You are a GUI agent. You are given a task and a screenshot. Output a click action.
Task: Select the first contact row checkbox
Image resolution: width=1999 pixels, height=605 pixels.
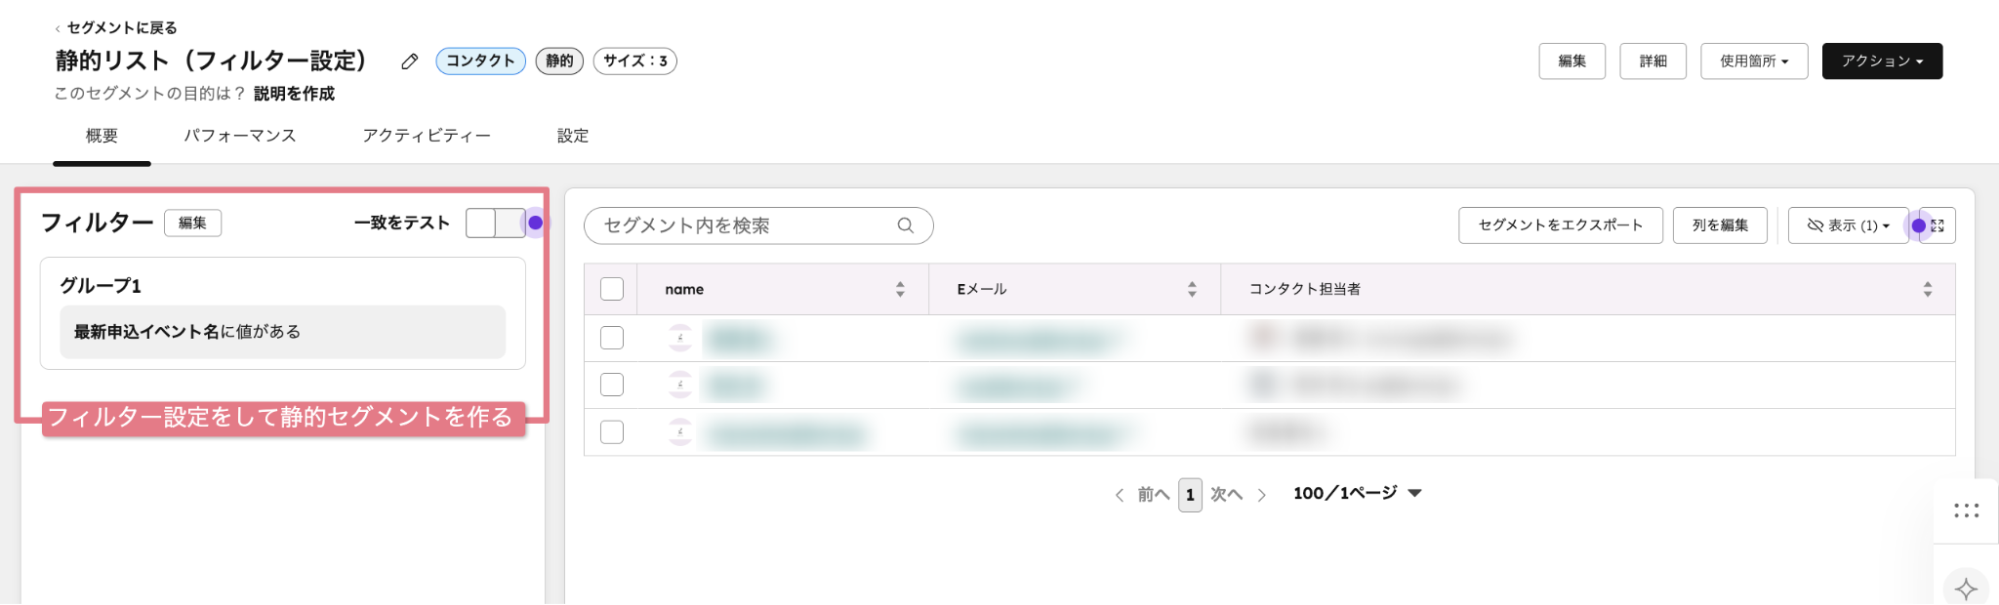point(612,338)
